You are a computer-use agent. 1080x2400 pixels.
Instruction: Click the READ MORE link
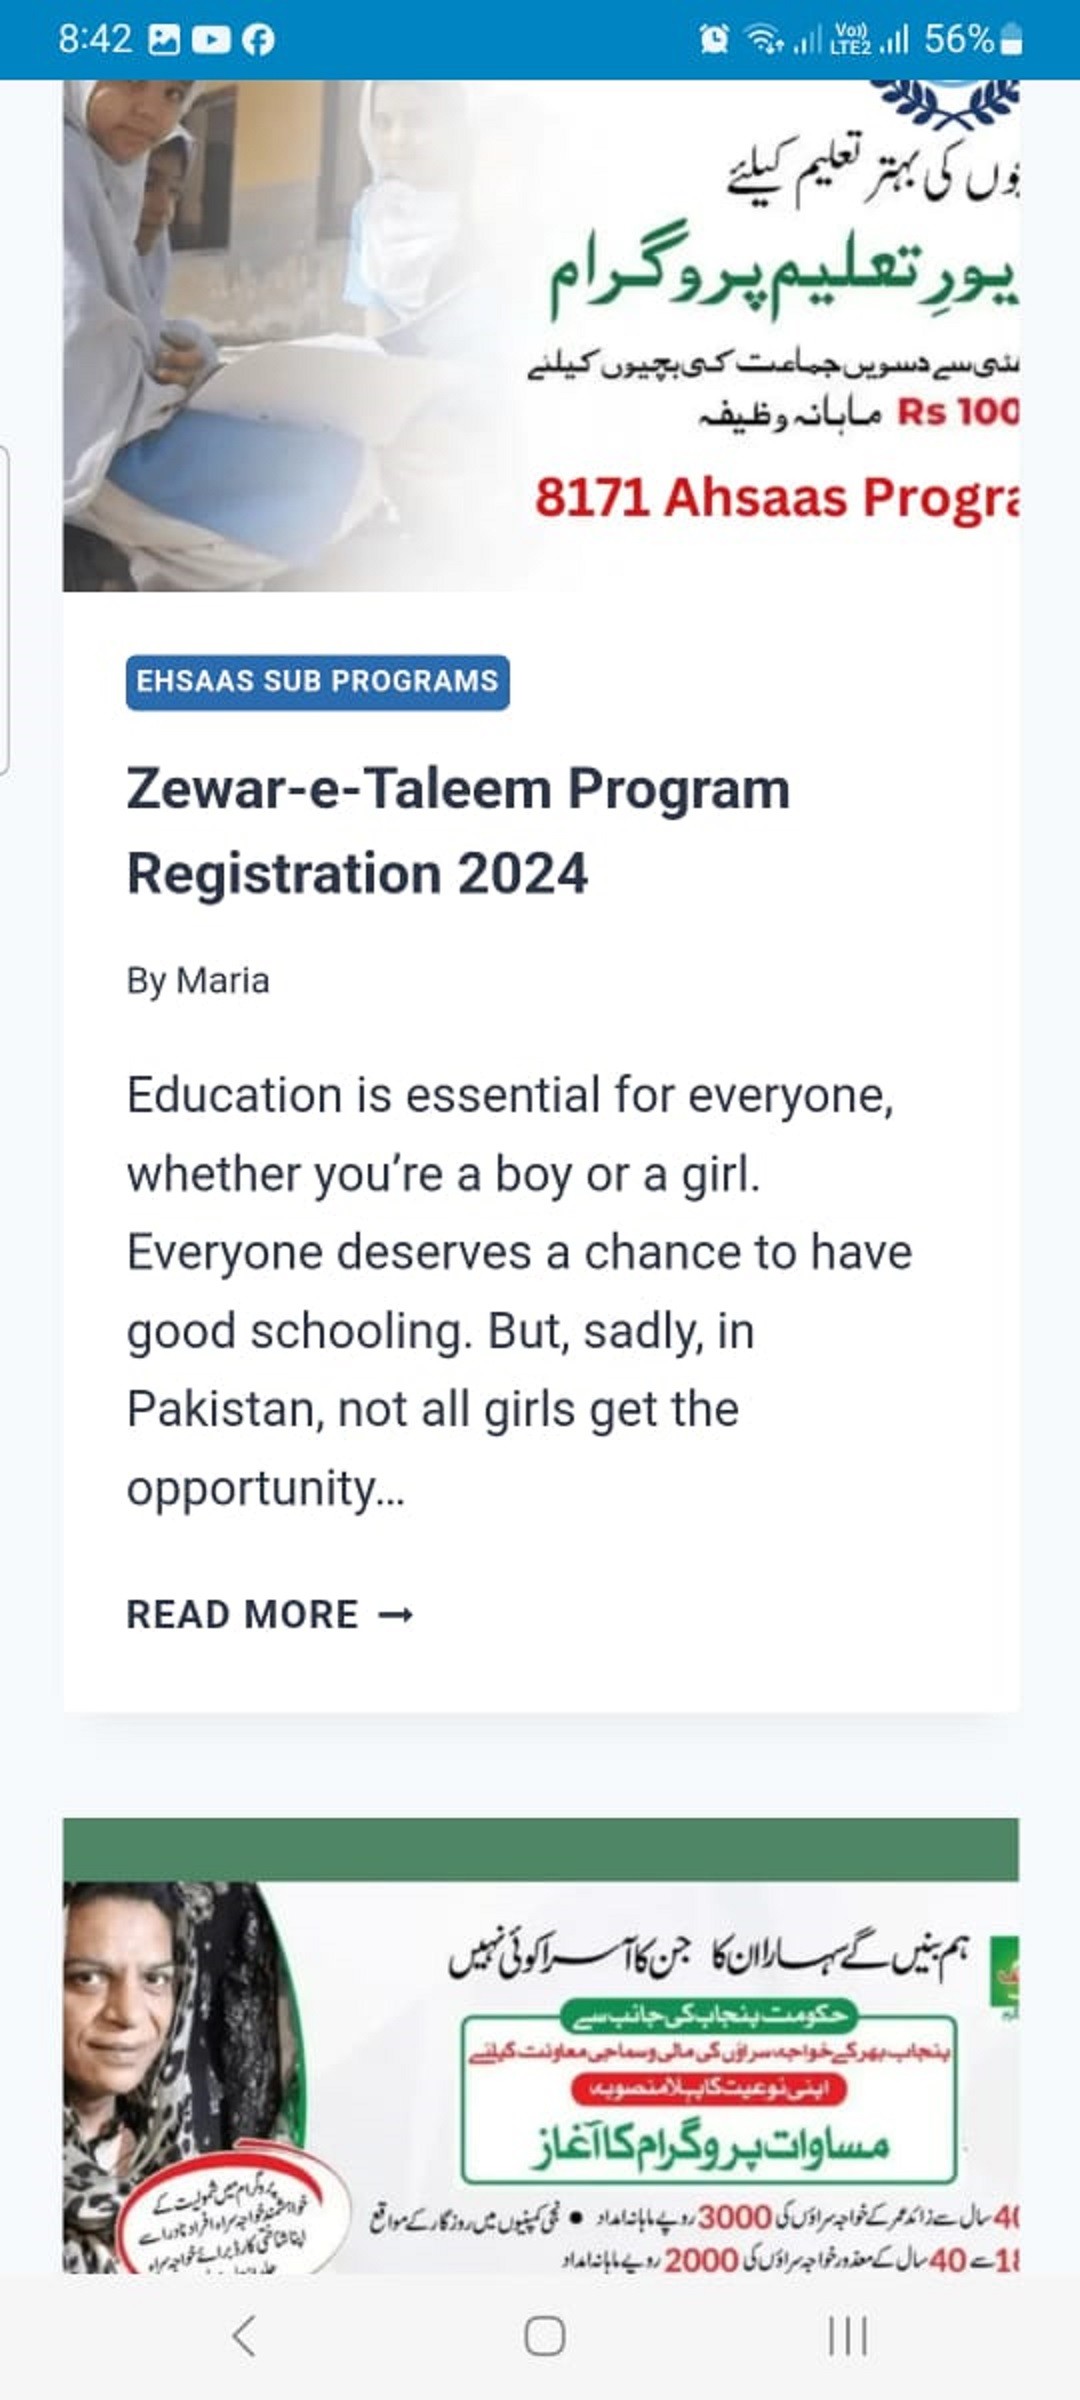coord(243,1615)
